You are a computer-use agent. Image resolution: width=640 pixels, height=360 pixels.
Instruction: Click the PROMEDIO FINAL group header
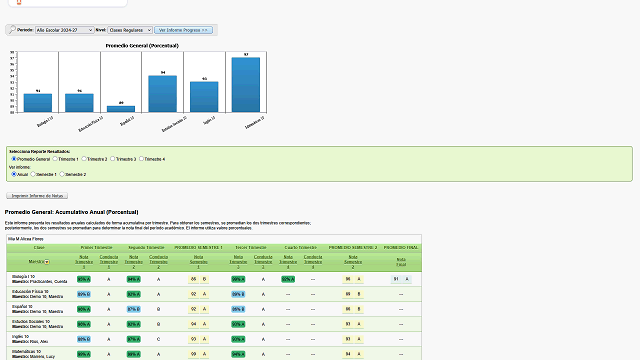pos(401,248)
